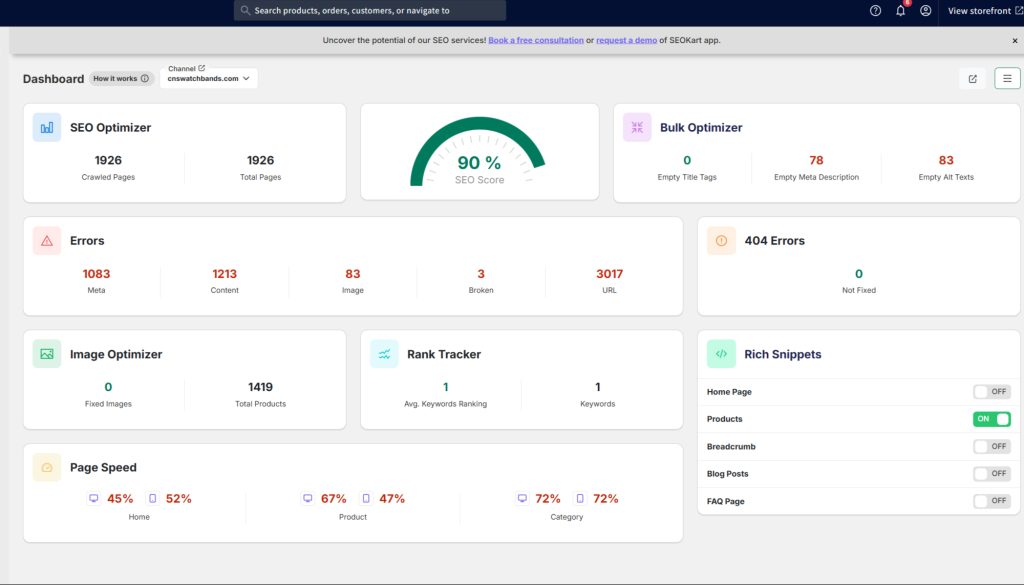
Task: Click the SEO Optimizer bar chart icon
Action: click(46, 127)
